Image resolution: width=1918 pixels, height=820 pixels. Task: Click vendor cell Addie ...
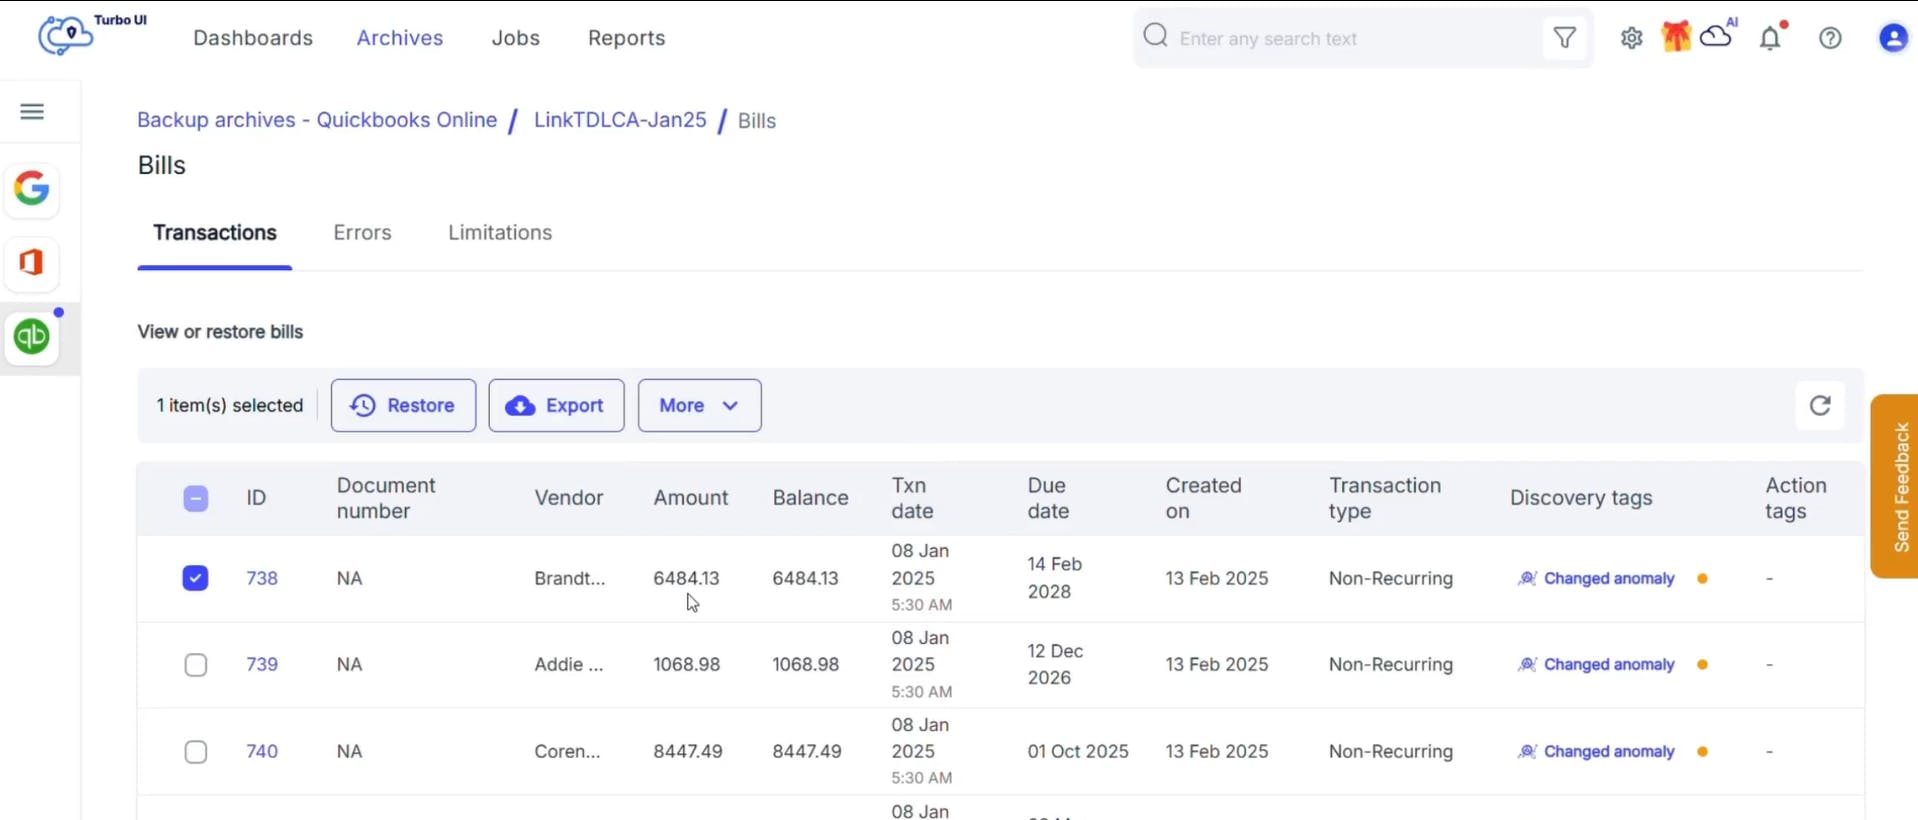pyautogui.click(x=569, y=664)
